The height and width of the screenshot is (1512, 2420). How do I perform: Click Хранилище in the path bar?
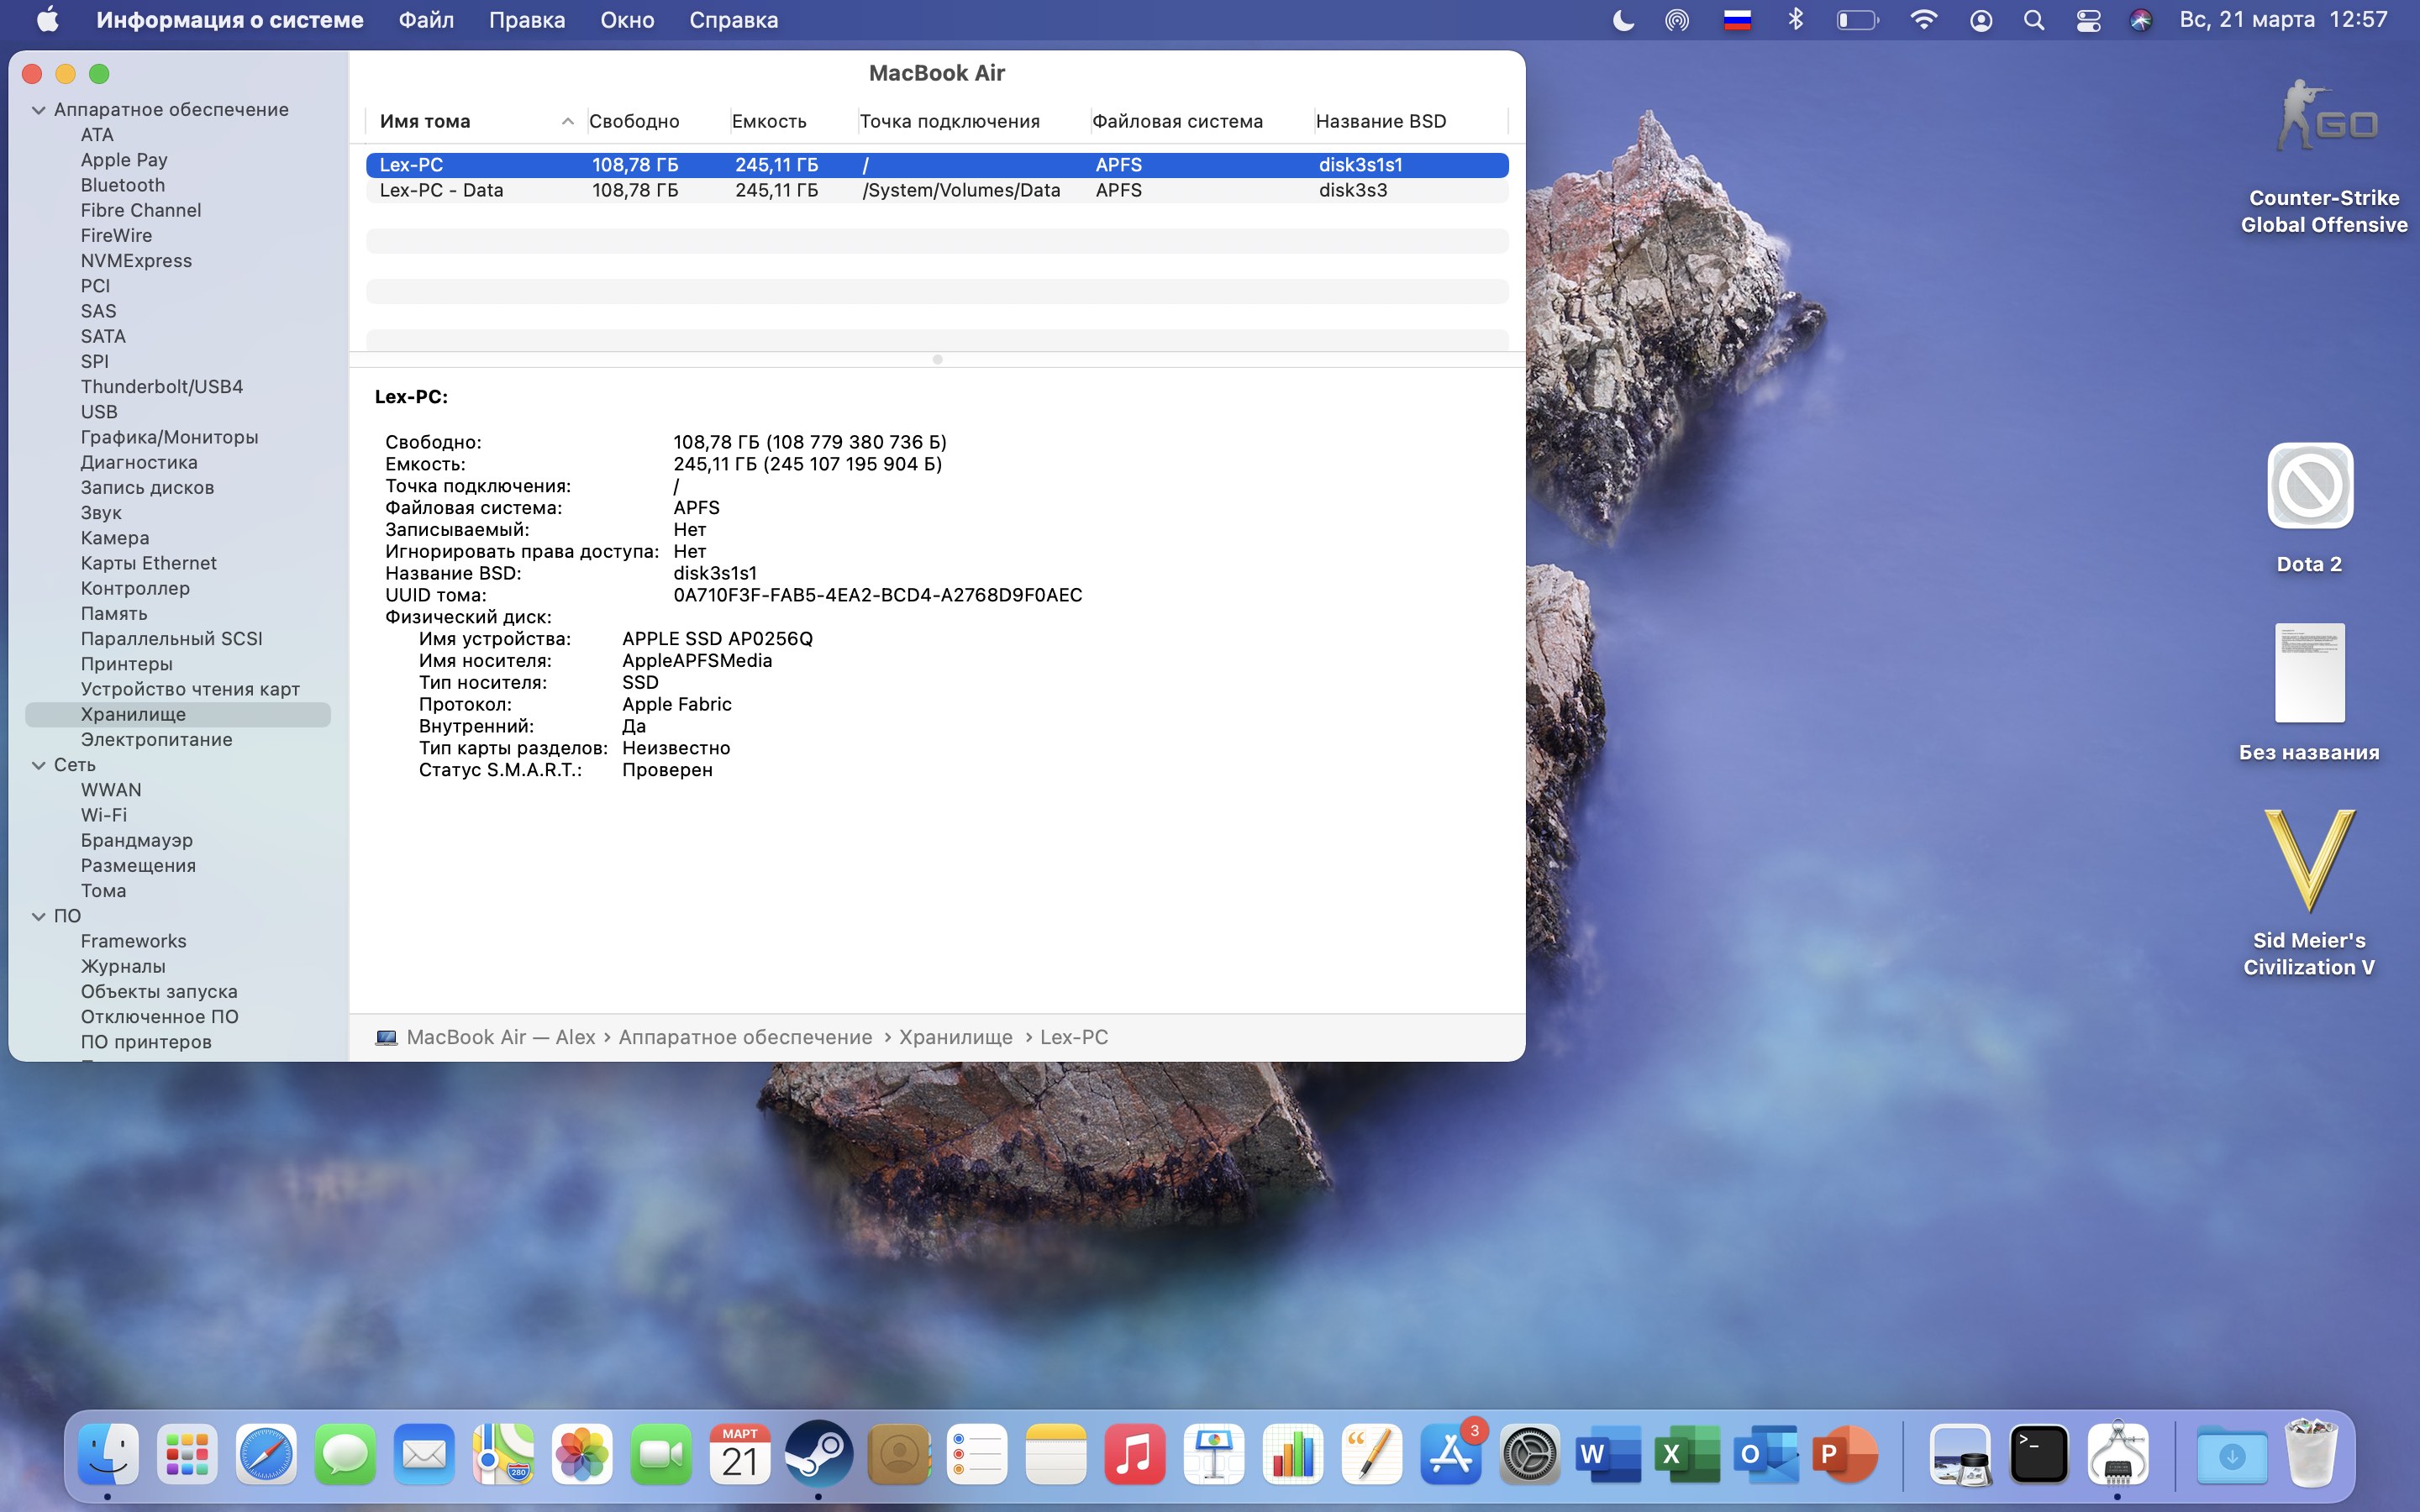955,1037
